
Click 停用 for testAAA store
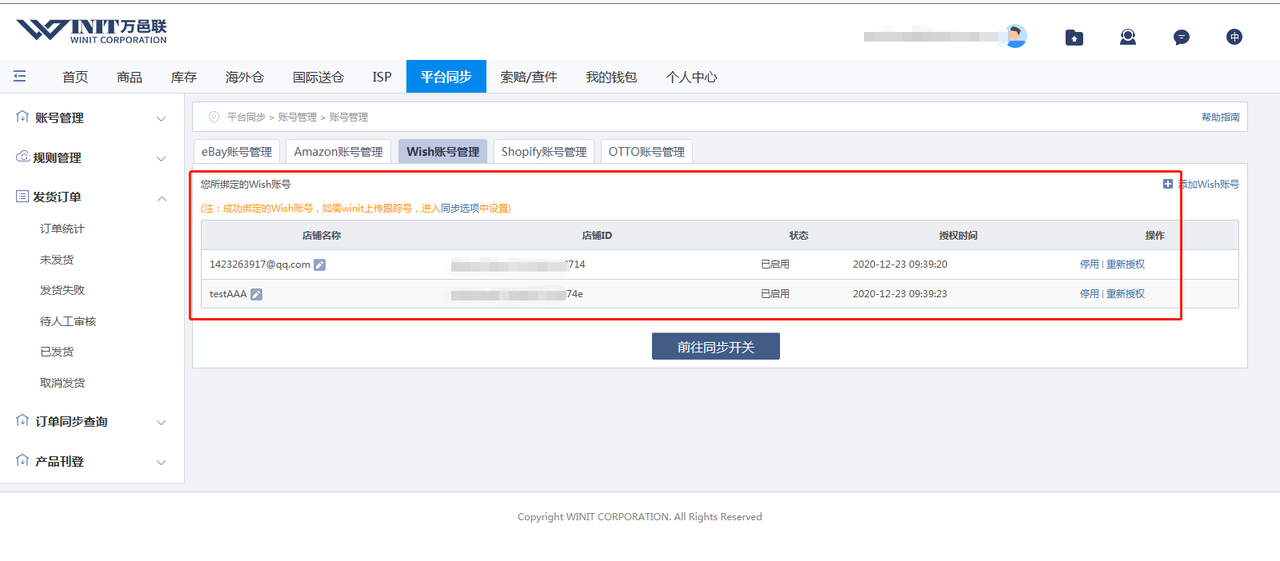pos(1089,294)
